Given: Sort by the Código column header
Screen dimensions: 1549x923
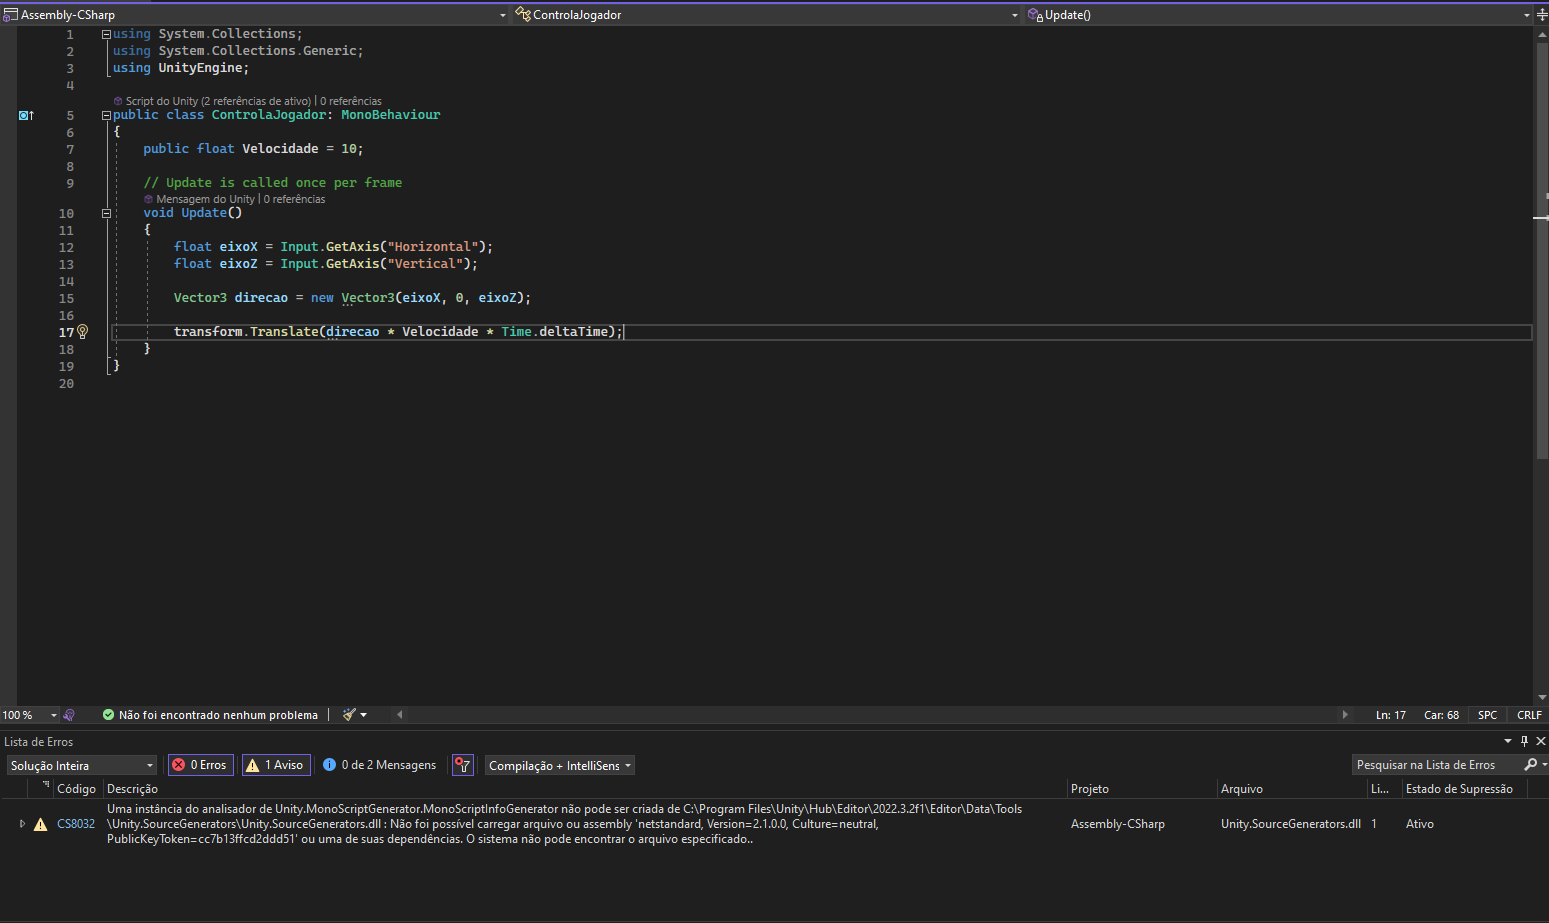Looking at the screenshot, I should click(x=76, y=789).
